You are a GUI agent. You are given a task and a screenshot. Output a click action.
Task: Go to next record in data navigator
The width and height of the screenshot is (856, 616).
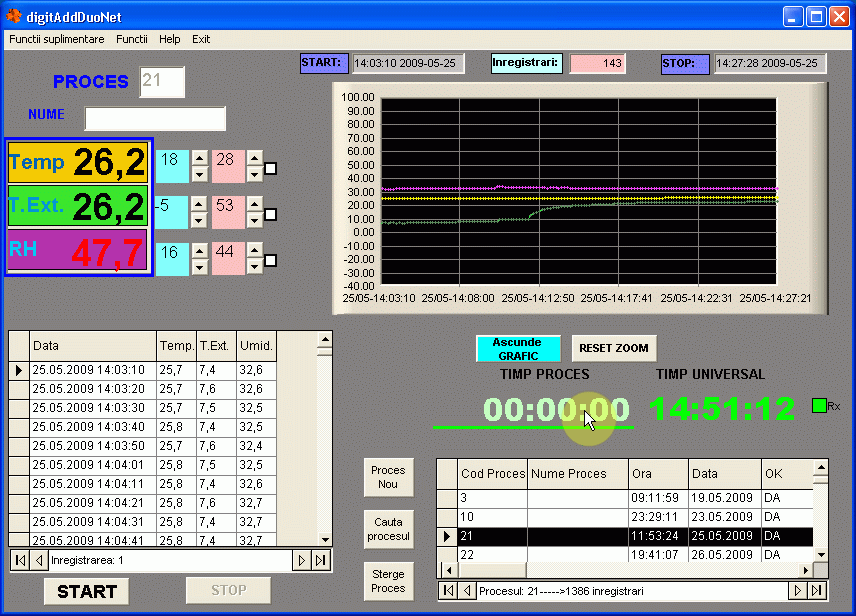pyautogui.click(x=301, y=561)
